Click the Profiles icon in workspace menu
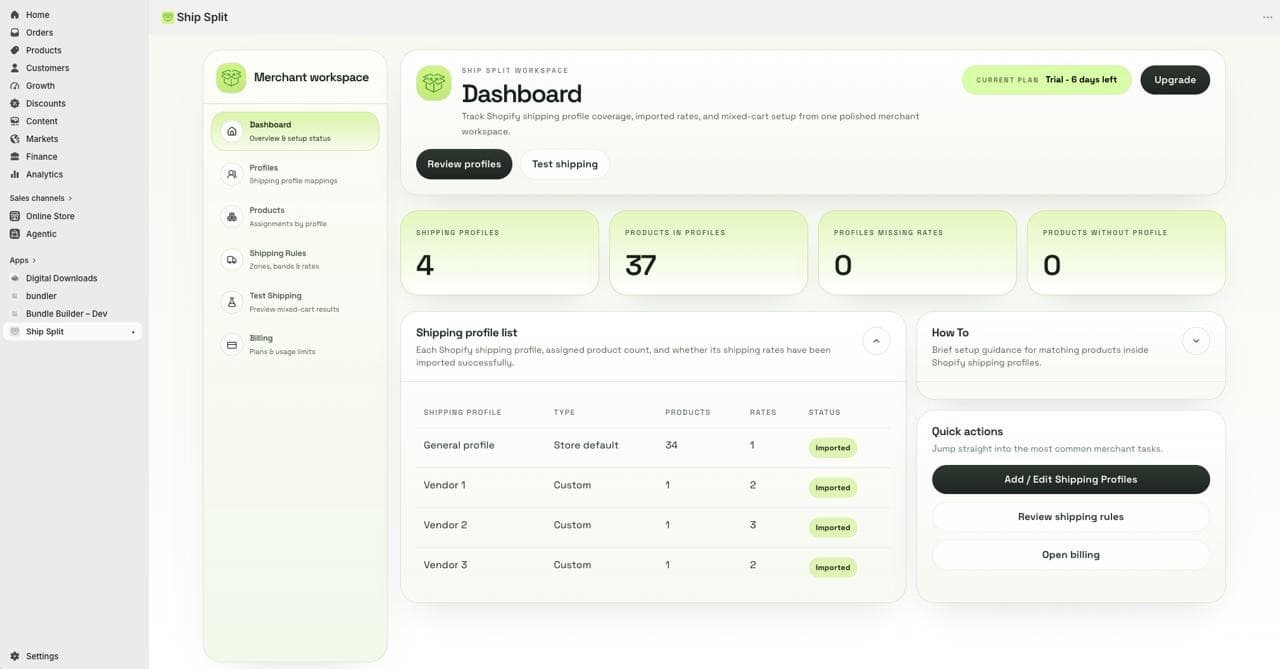This screenshot has height=669, width=1280. [232, 174]
